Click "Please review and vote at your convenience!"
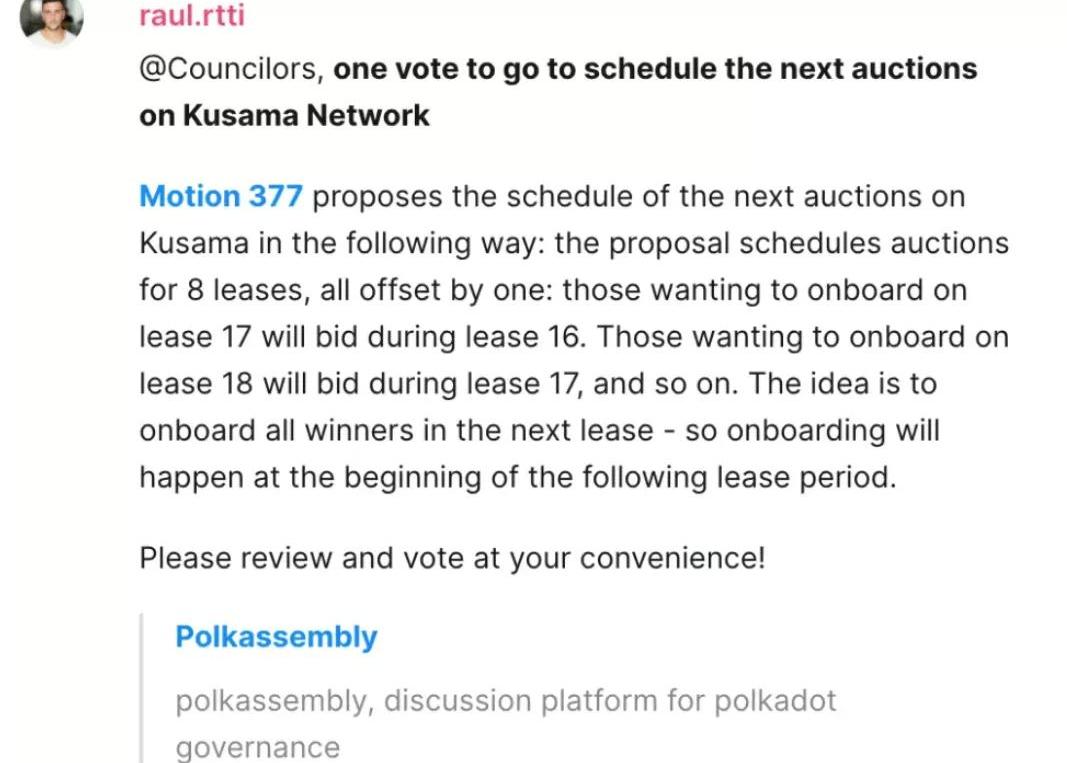 (x=452, y=557)
